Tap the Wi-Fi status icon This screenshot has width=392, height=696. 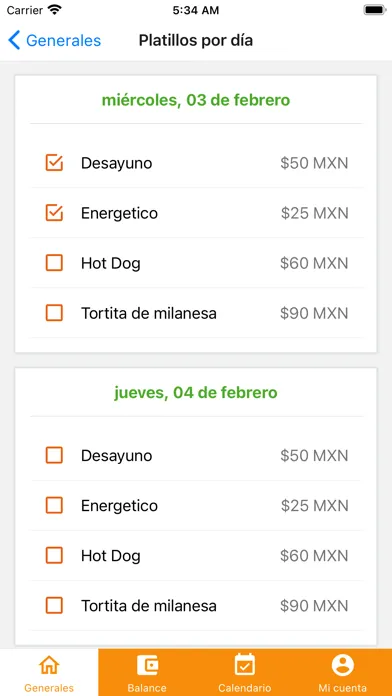click(x=55, y=10)
